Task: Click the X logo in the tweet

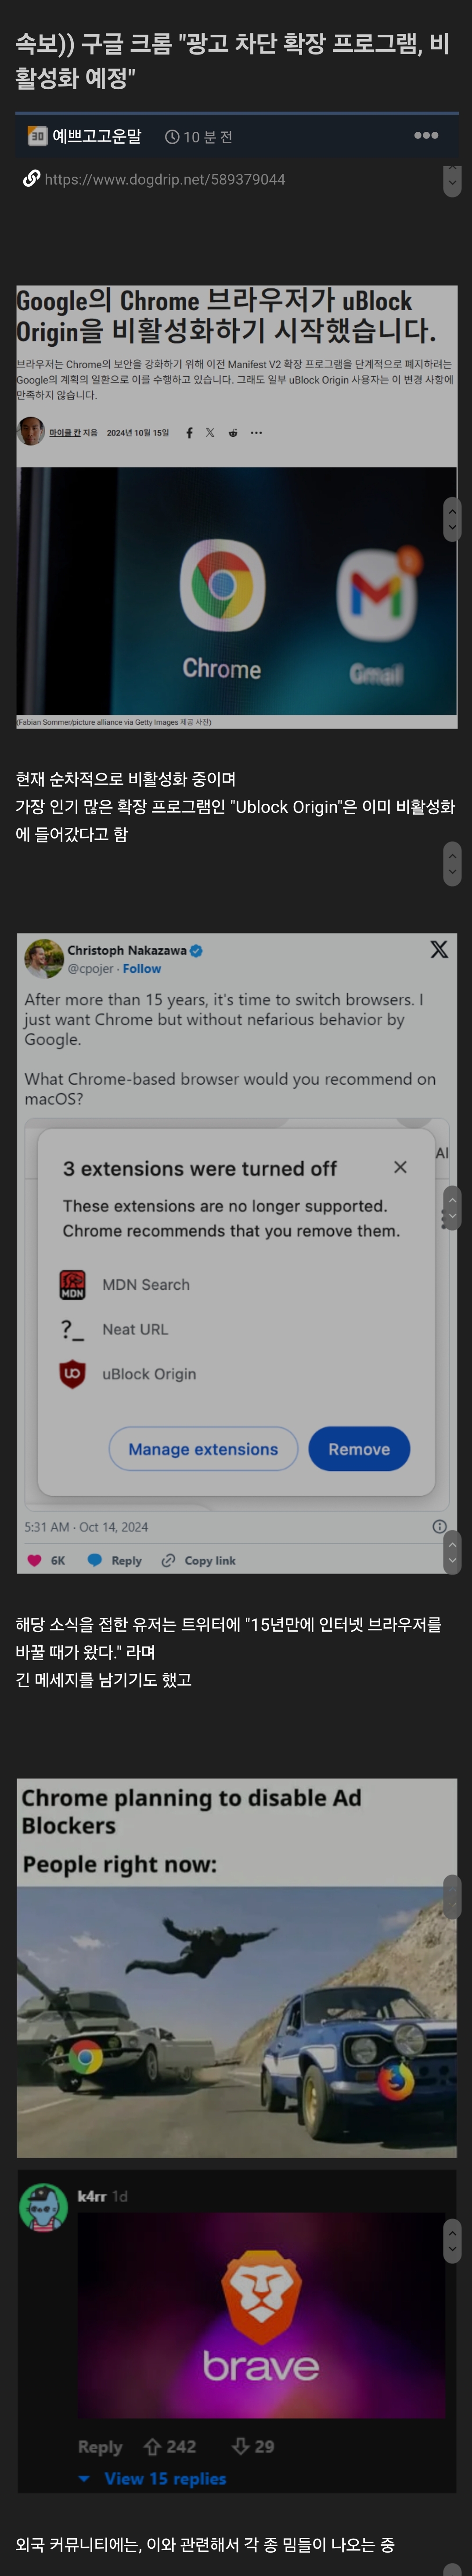Action: point(439,949)
